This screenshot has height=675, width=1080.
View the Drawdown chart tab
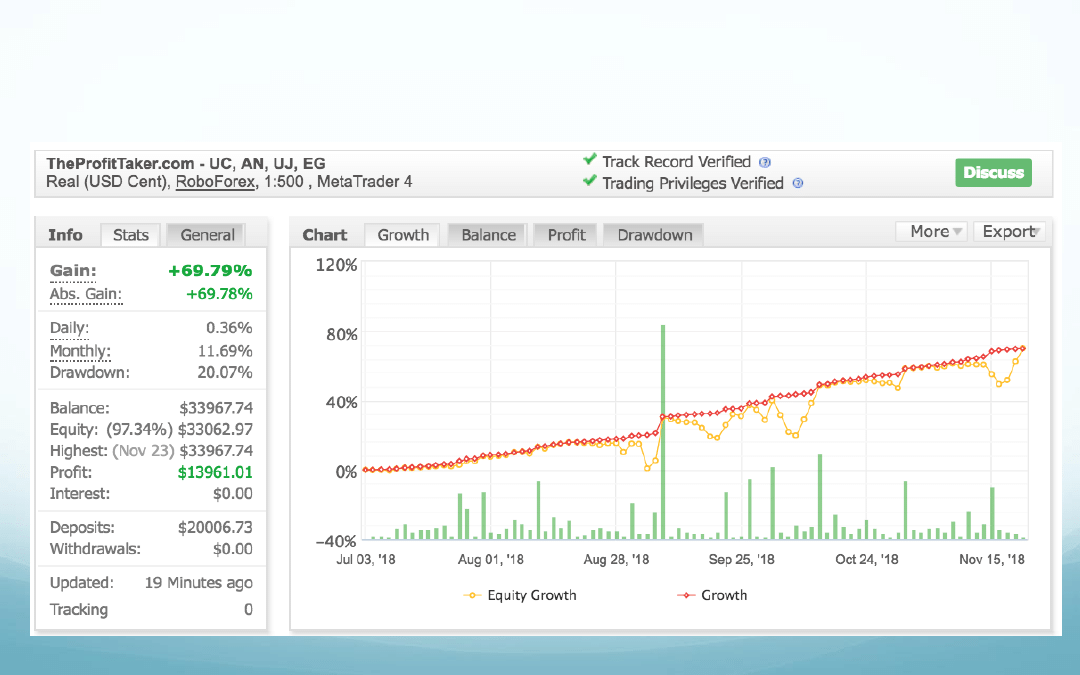tap(654, 235)
